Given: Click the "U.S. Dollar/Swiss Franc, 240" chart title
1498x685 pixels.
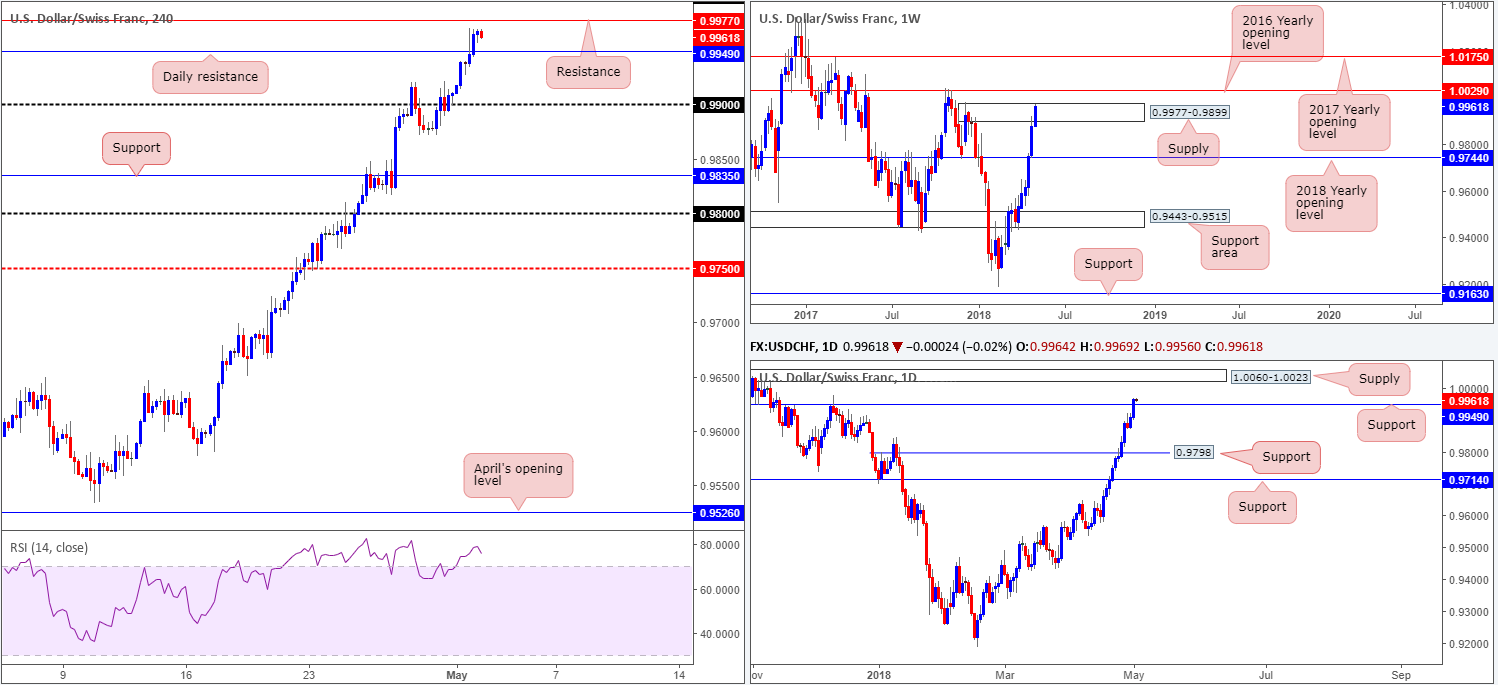Looking at the screenshot, I should pos(91,18).
